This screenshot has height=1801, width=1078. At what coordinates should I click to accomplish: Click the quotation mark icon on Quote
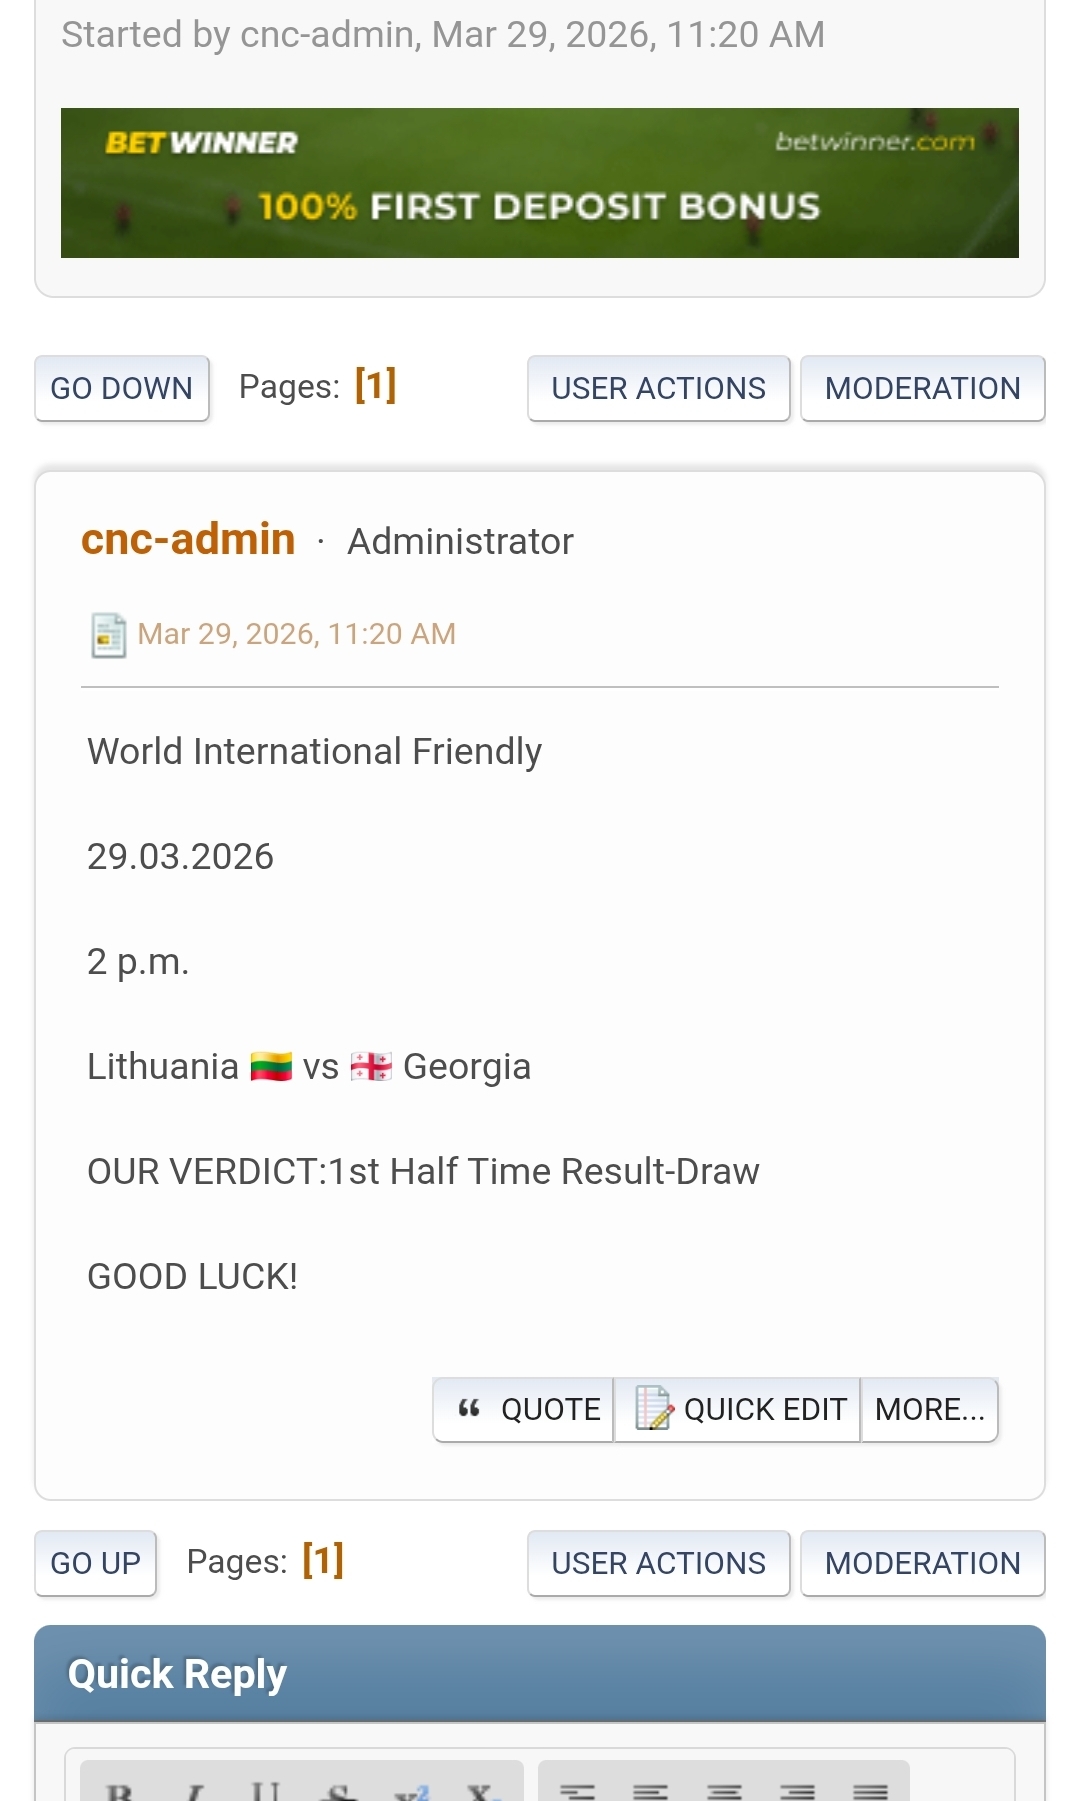click(x=469, y=1409)
